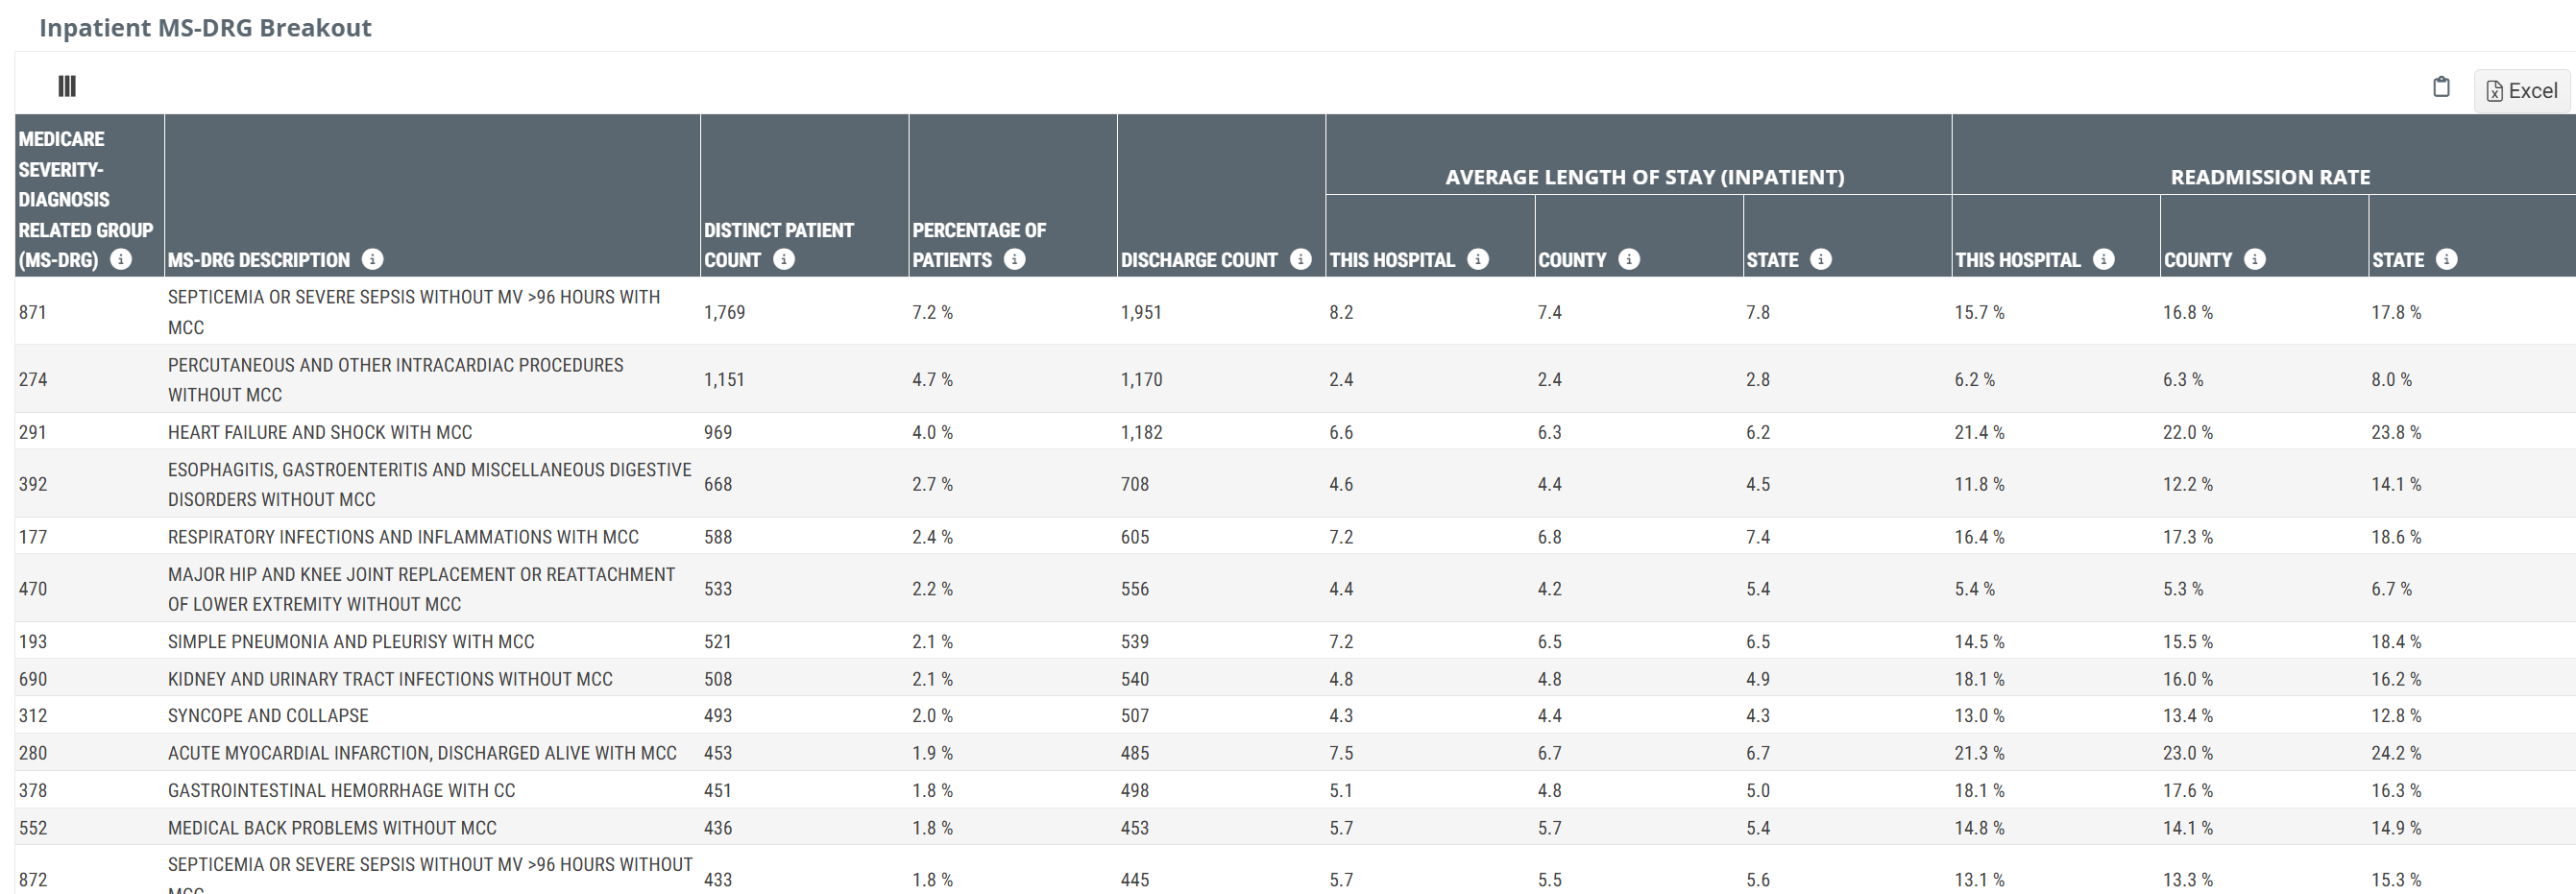The height and width of the screenshot is (894, 2576).
Task: Sort by MS-DRG Description column header
Action: click(x=258, y=260)
